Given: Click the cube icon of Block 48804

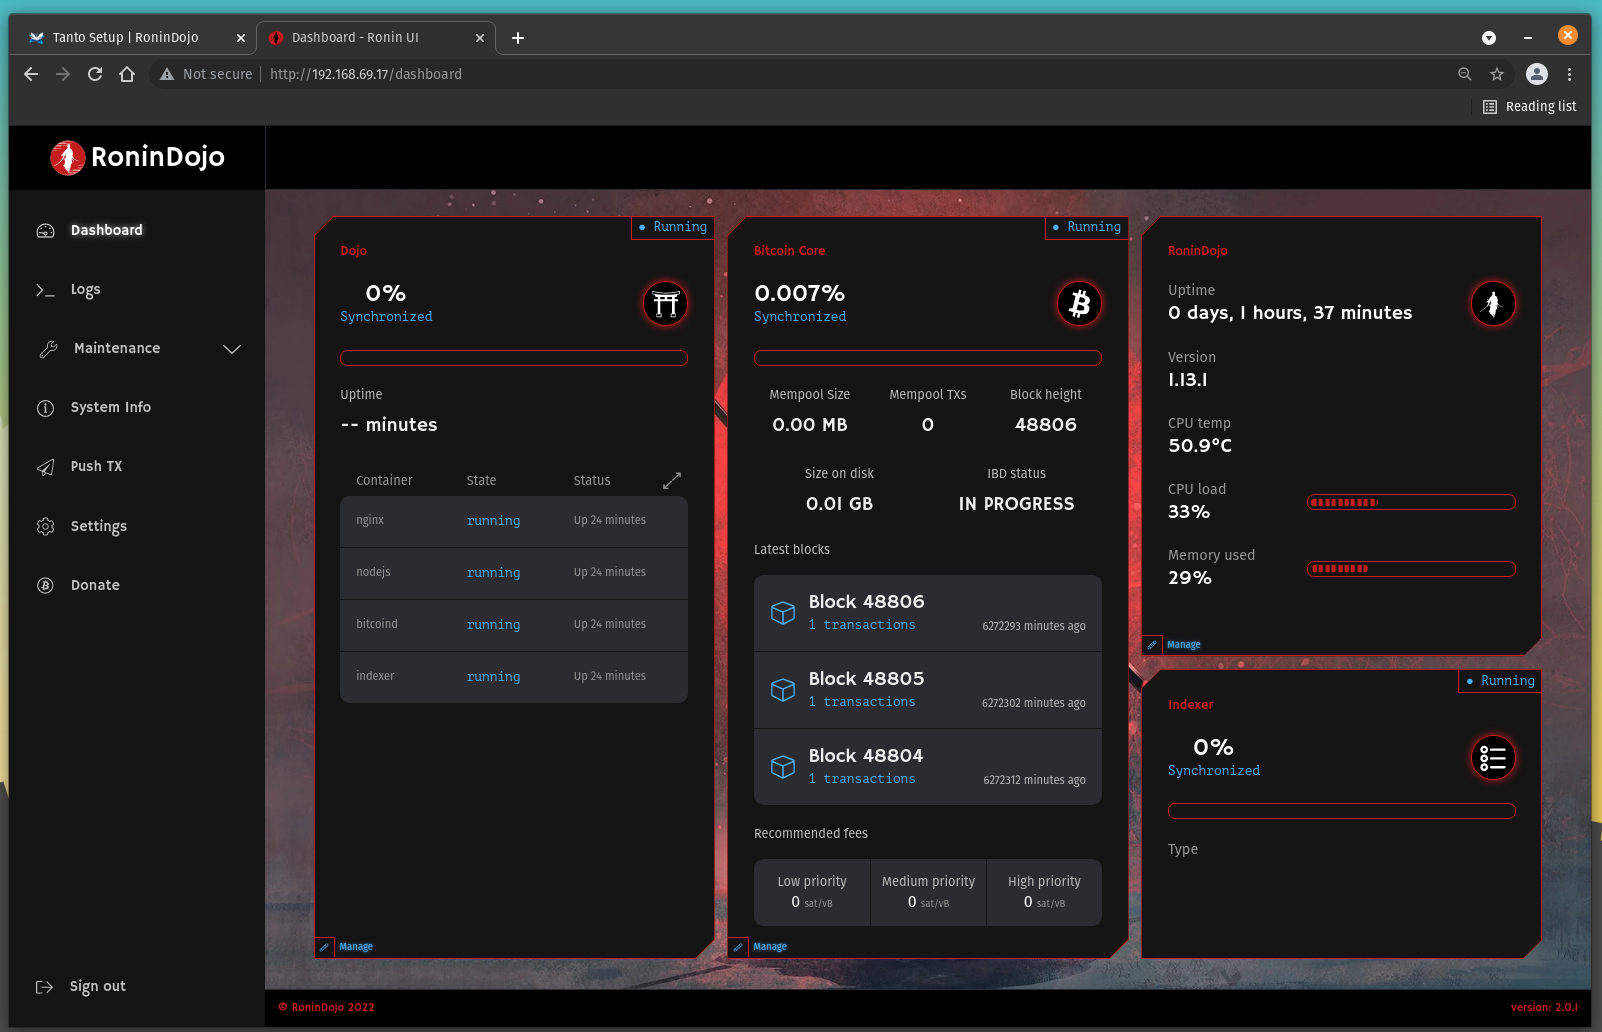Looking at the screenshot, I should tap(783, 767).
